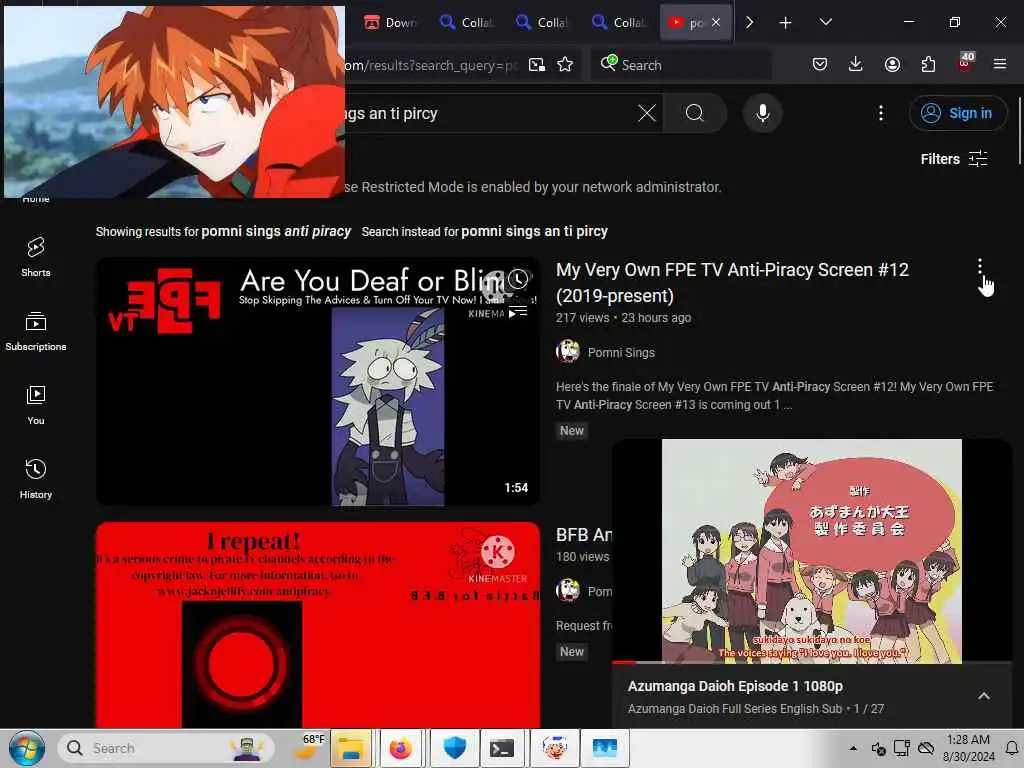Click the picture-in-picture icon in address bar
Viewport: 1024px width, 768px height.
537,65
